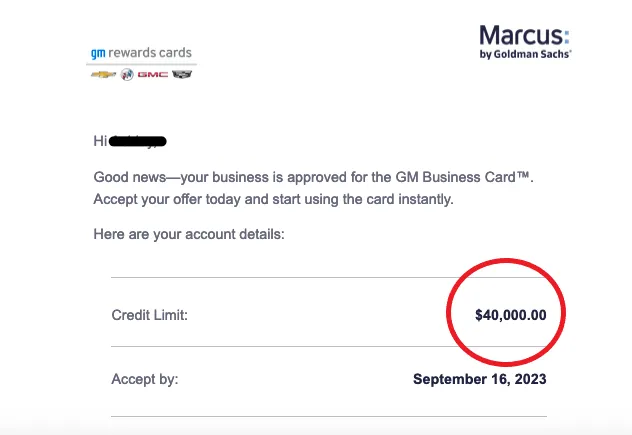Screen dimensions: 632x435
Task: Click the Buick tri-shield logo
Action: coord(127,75)
